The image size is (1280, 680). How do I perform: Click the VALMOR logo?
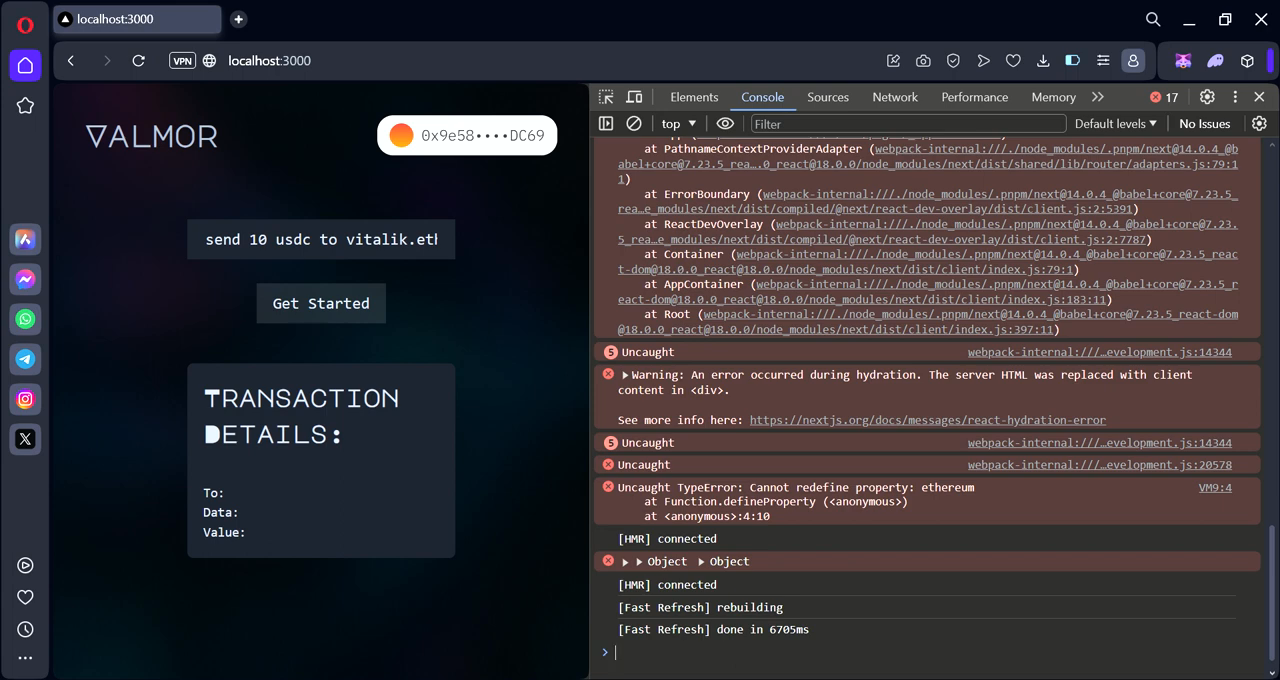pos(152,136)
